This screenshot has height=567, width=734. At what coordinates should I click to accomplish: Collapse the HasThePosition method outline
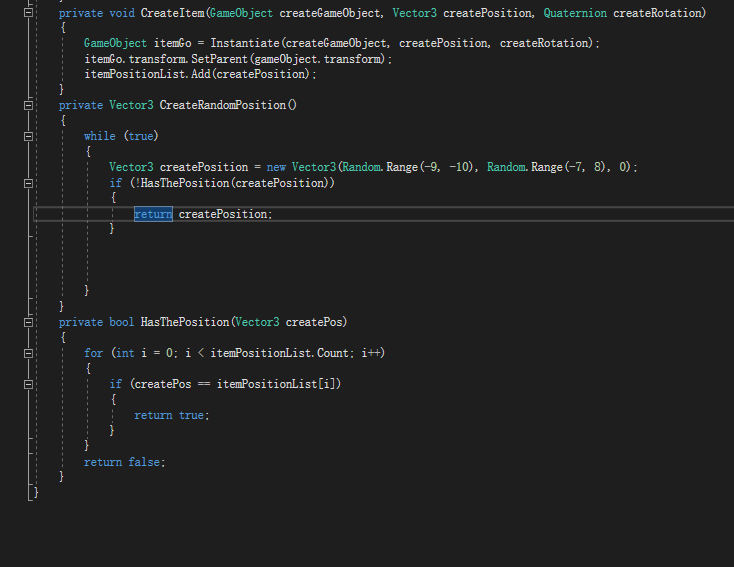pos(29,322)
